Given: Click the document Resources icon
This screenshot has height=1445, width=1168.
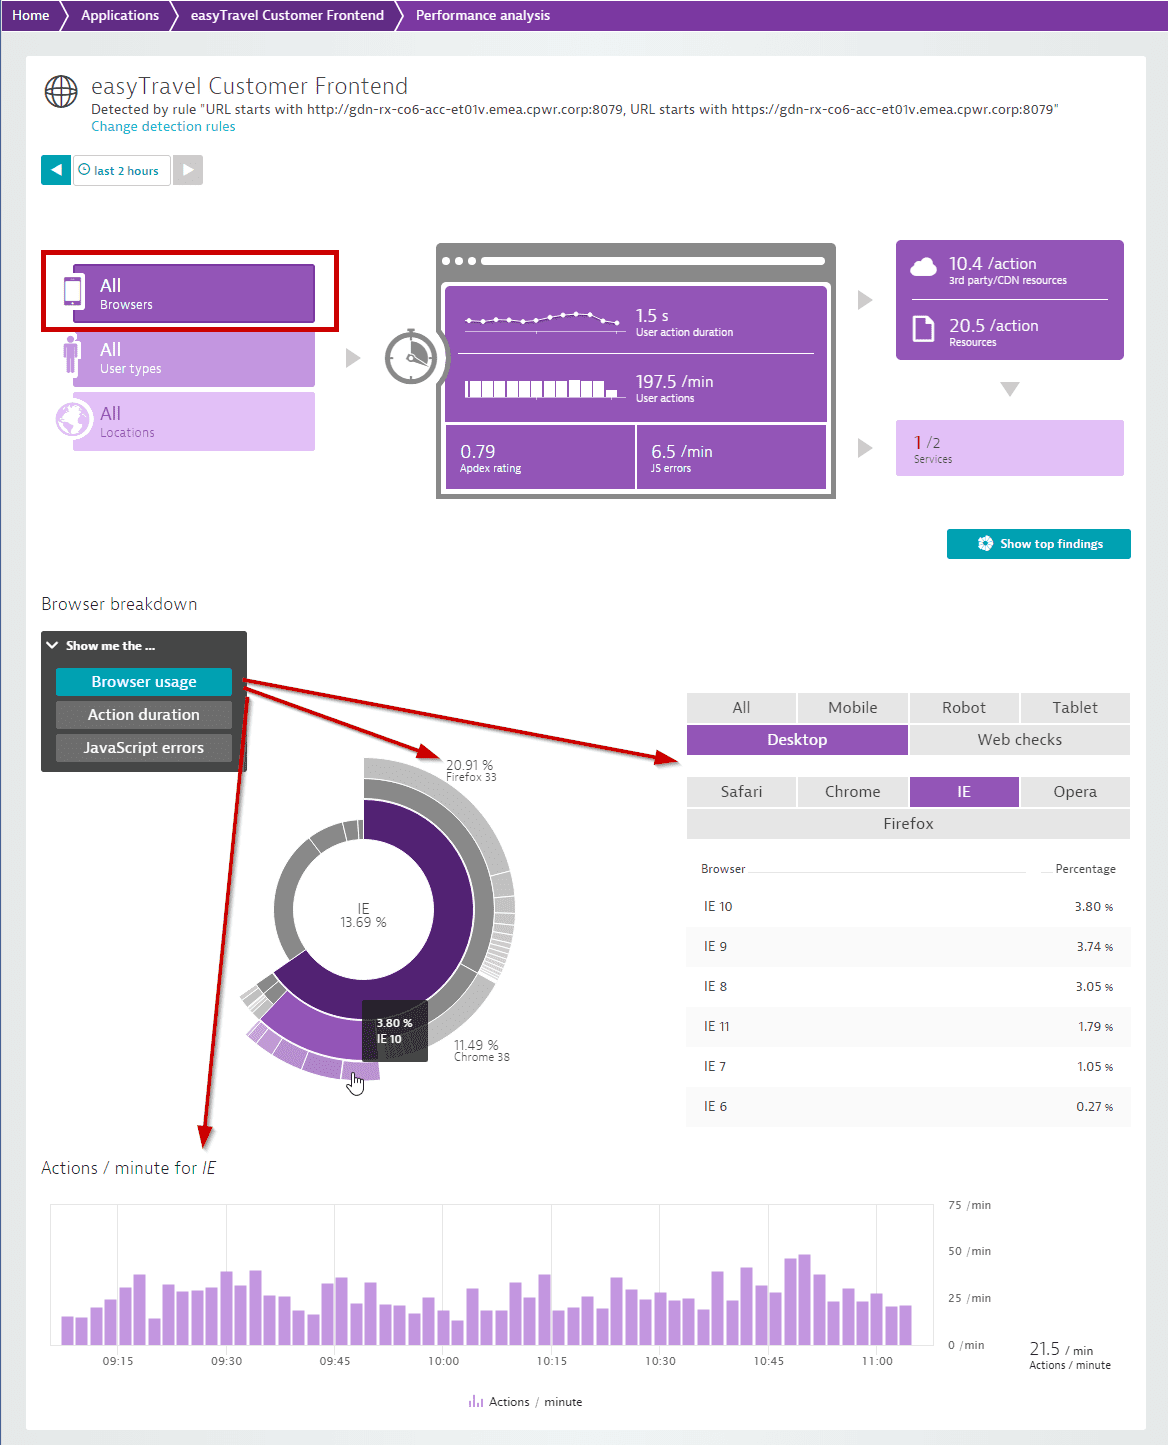Looking at the screenshot, I should pyautogui.click(x=923, y=329).
